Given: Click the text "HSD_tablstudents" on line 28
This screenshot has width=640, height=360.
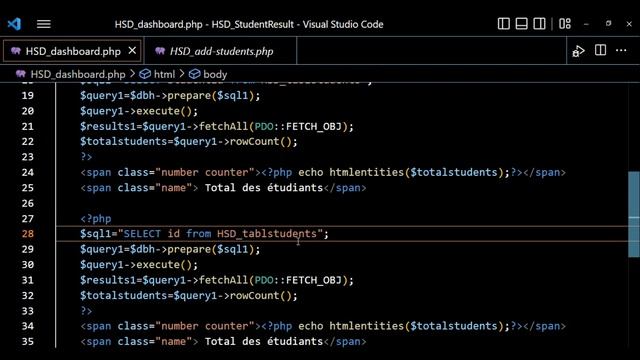Looking at the screenshot, I should pyautogui.click(x=267, y=234).
